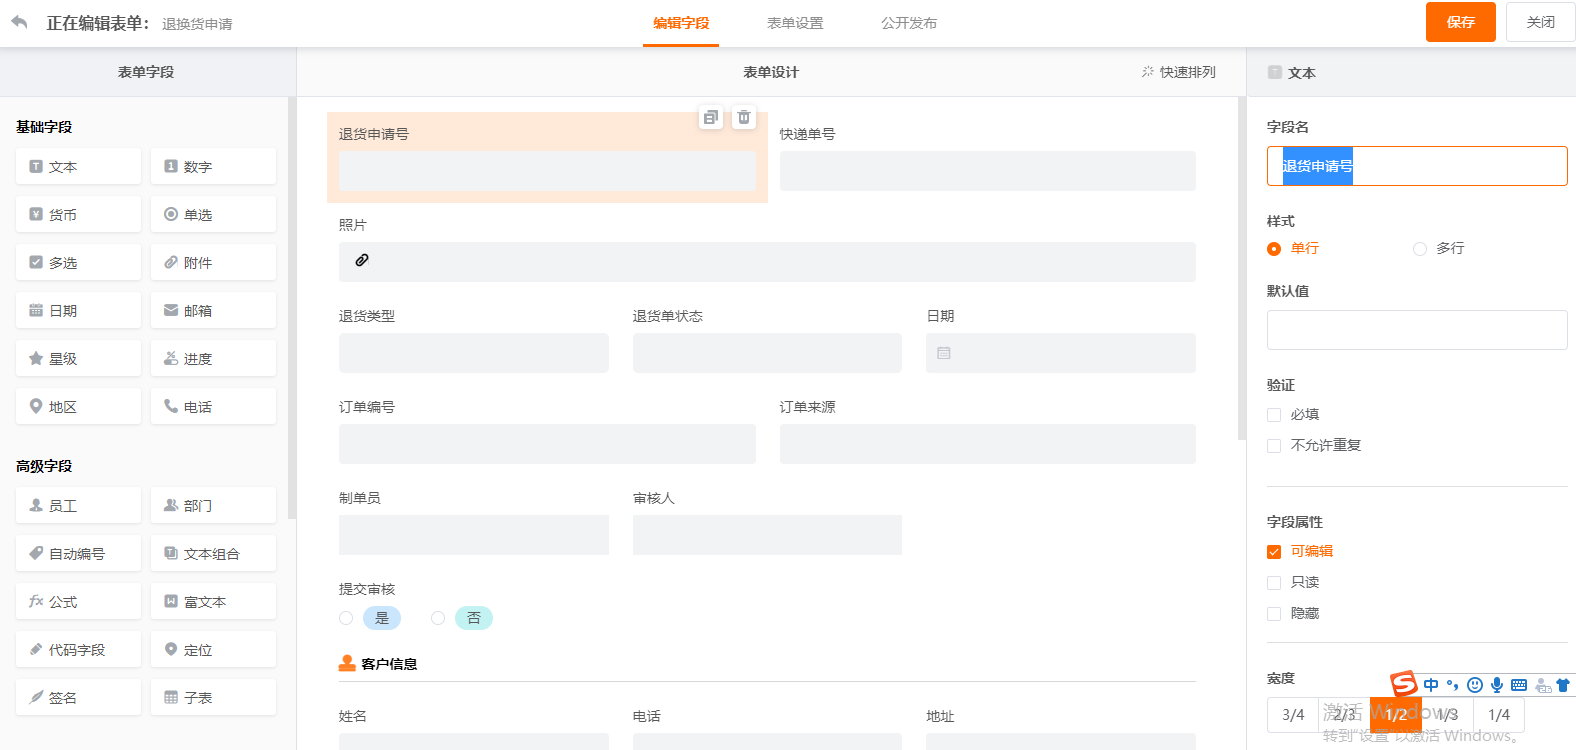Image resolution: width=1576 pixels, height=750 pixels.
Task: Add a 定位 field
Action: pyautogui.click(x=213, y=649)
